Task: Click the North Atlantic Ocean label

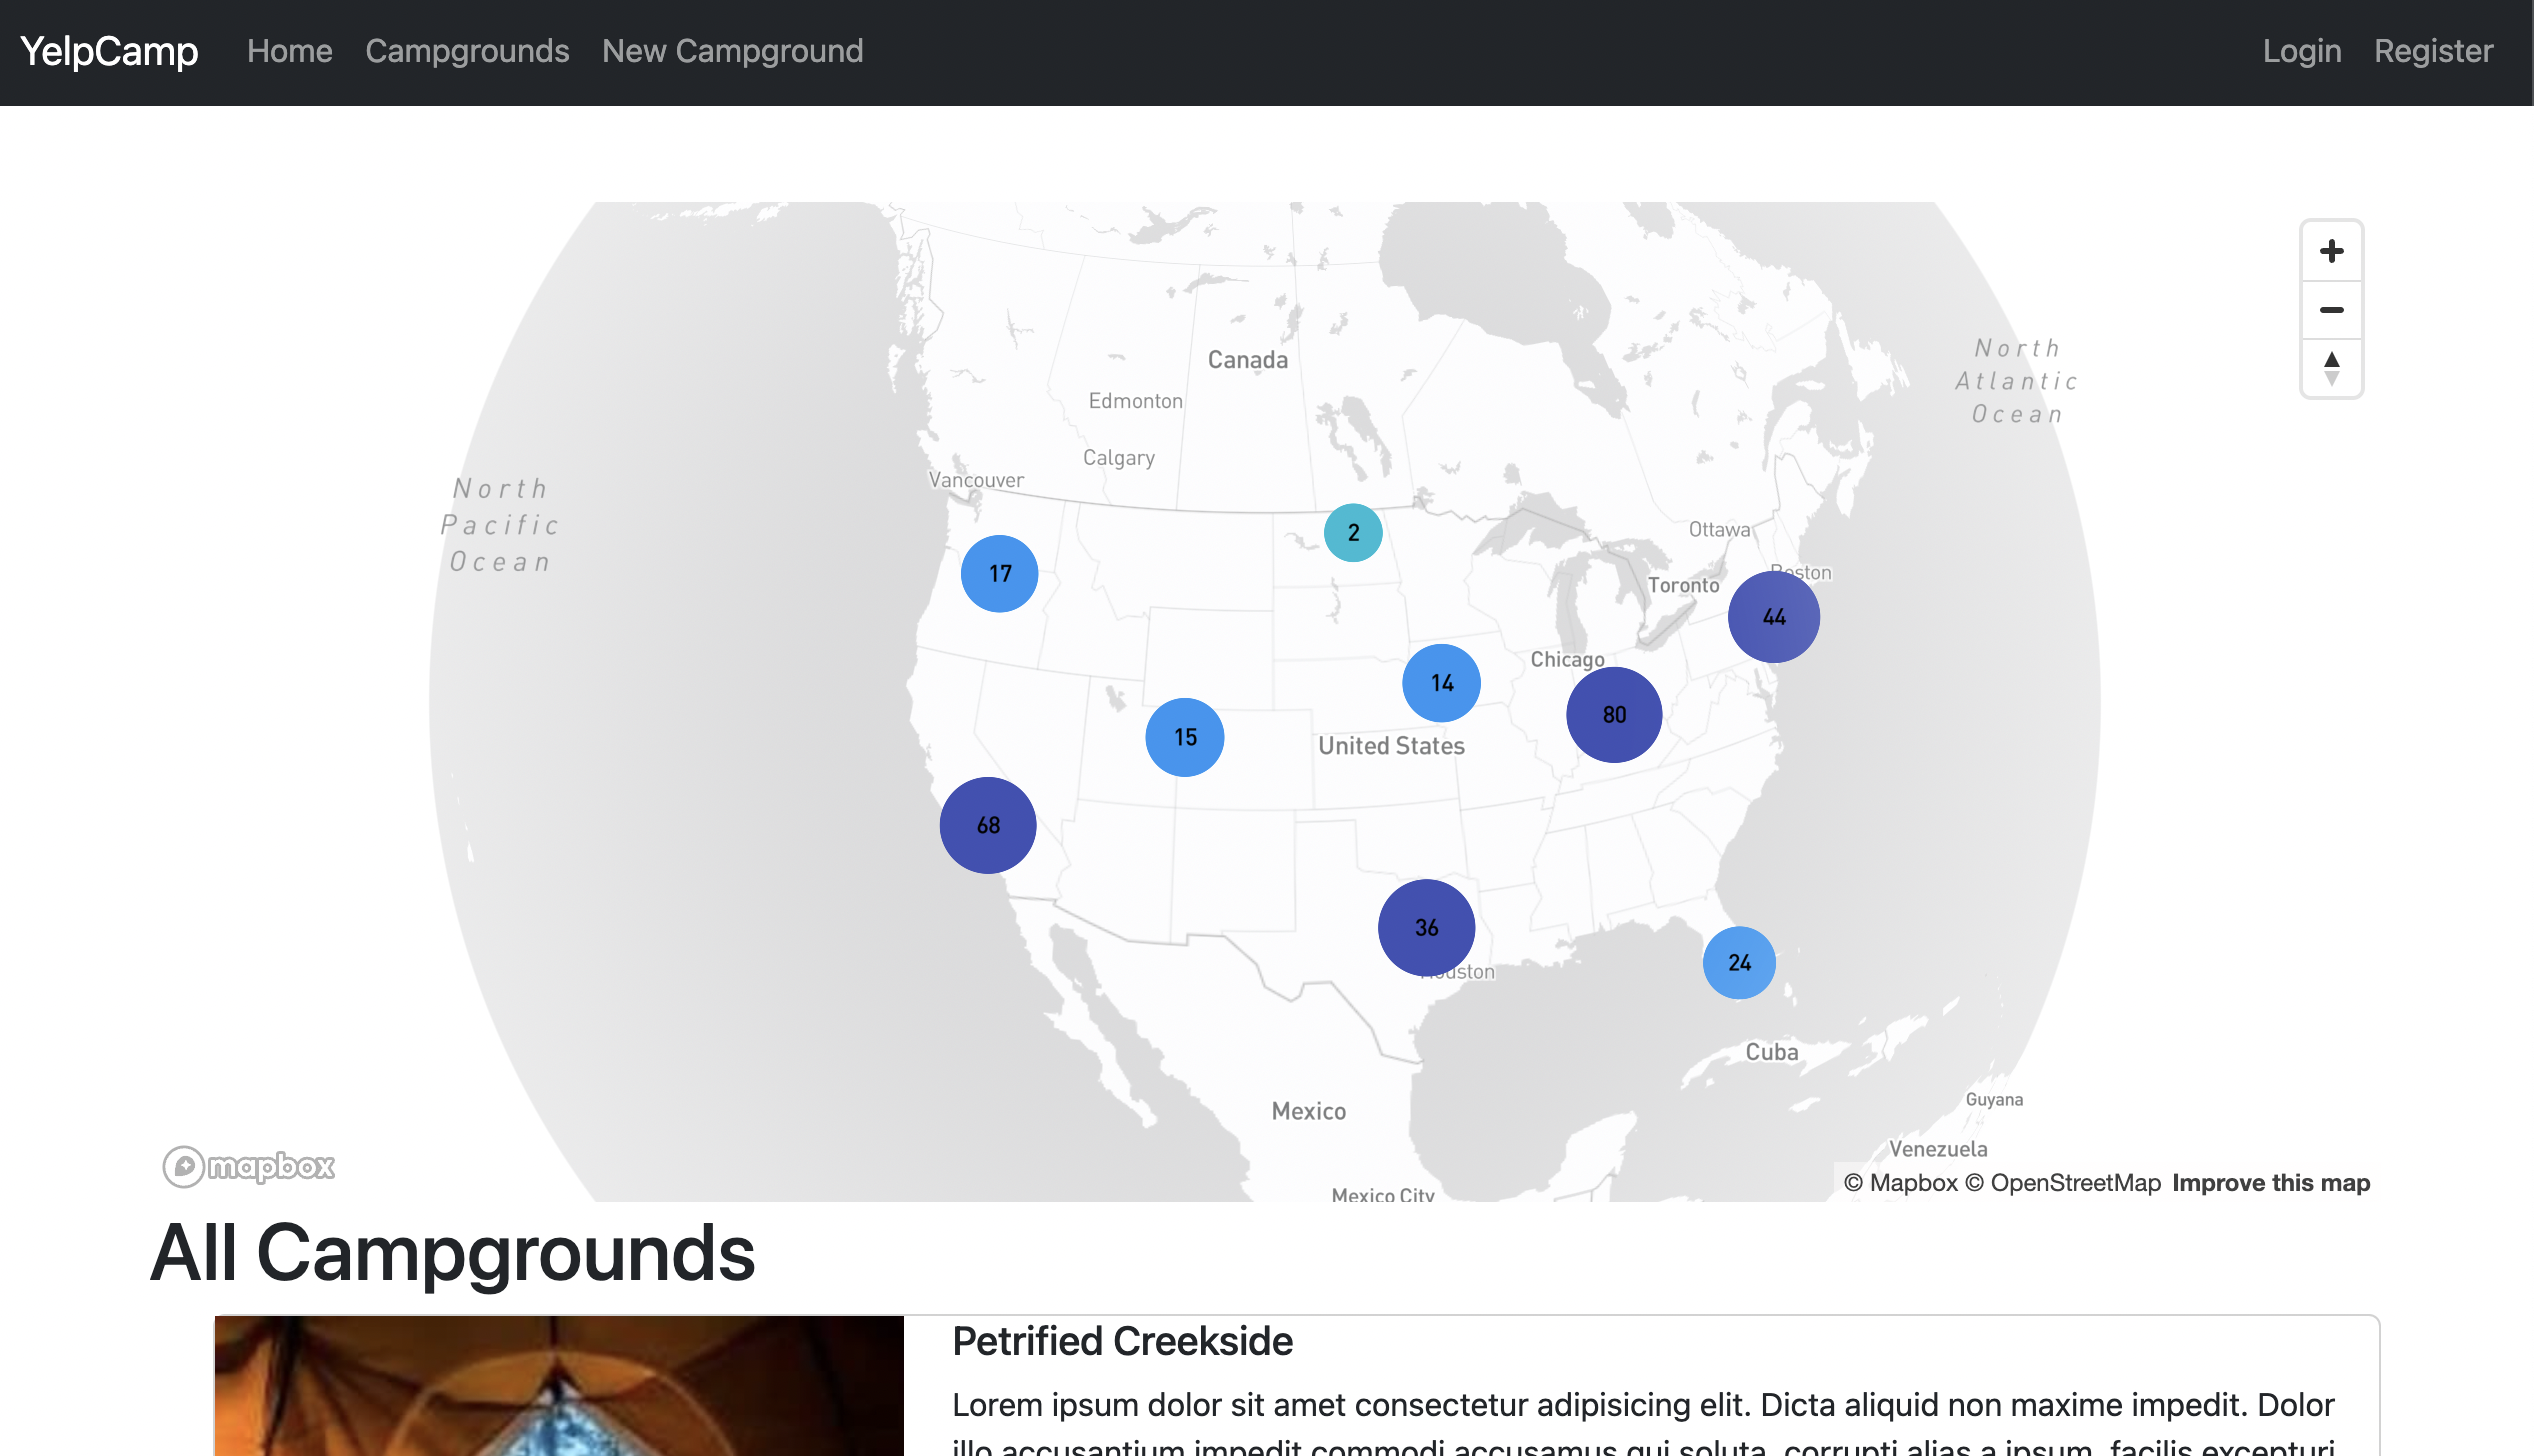Action: 2017,381
